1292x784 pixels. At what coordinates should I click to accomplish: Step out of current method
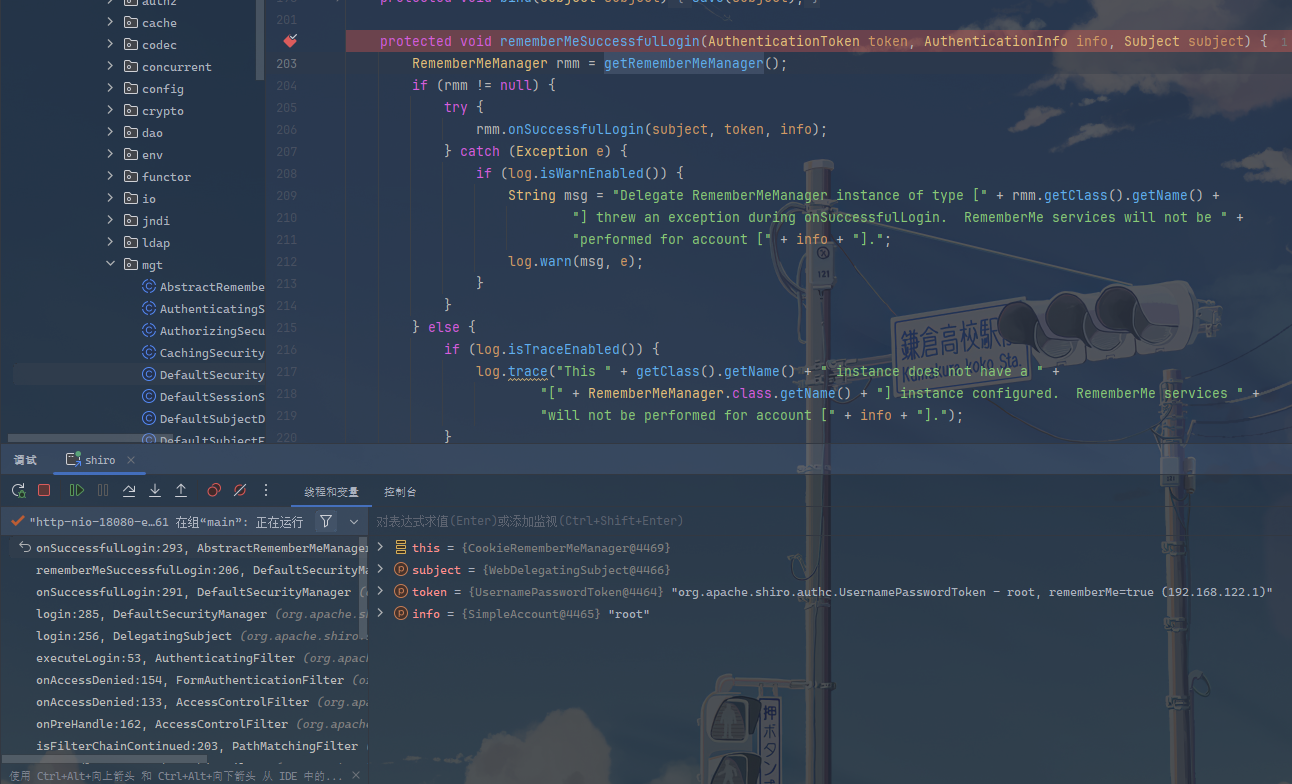181,490
